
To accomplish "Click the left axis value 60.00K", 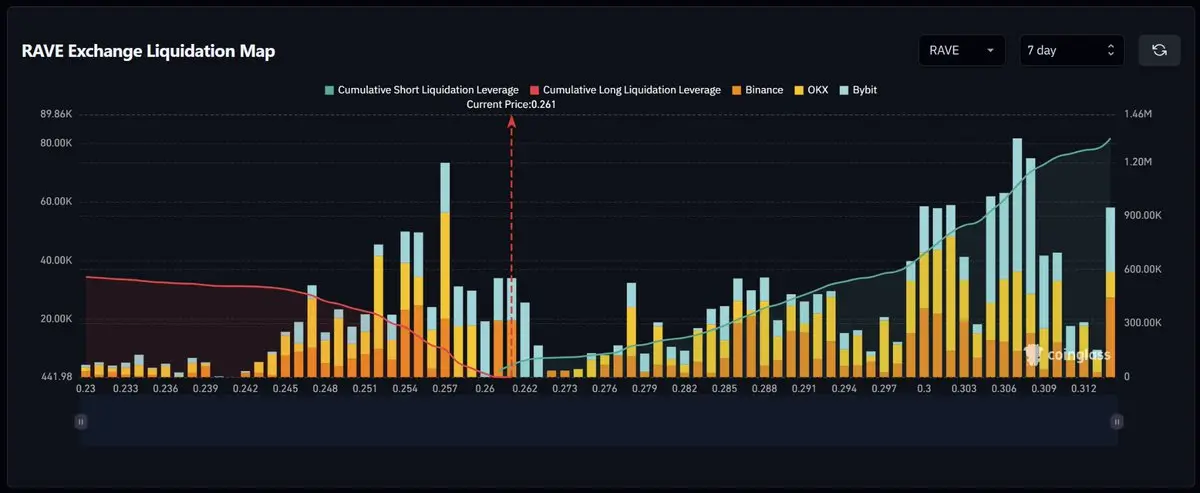I will (55, 202).
